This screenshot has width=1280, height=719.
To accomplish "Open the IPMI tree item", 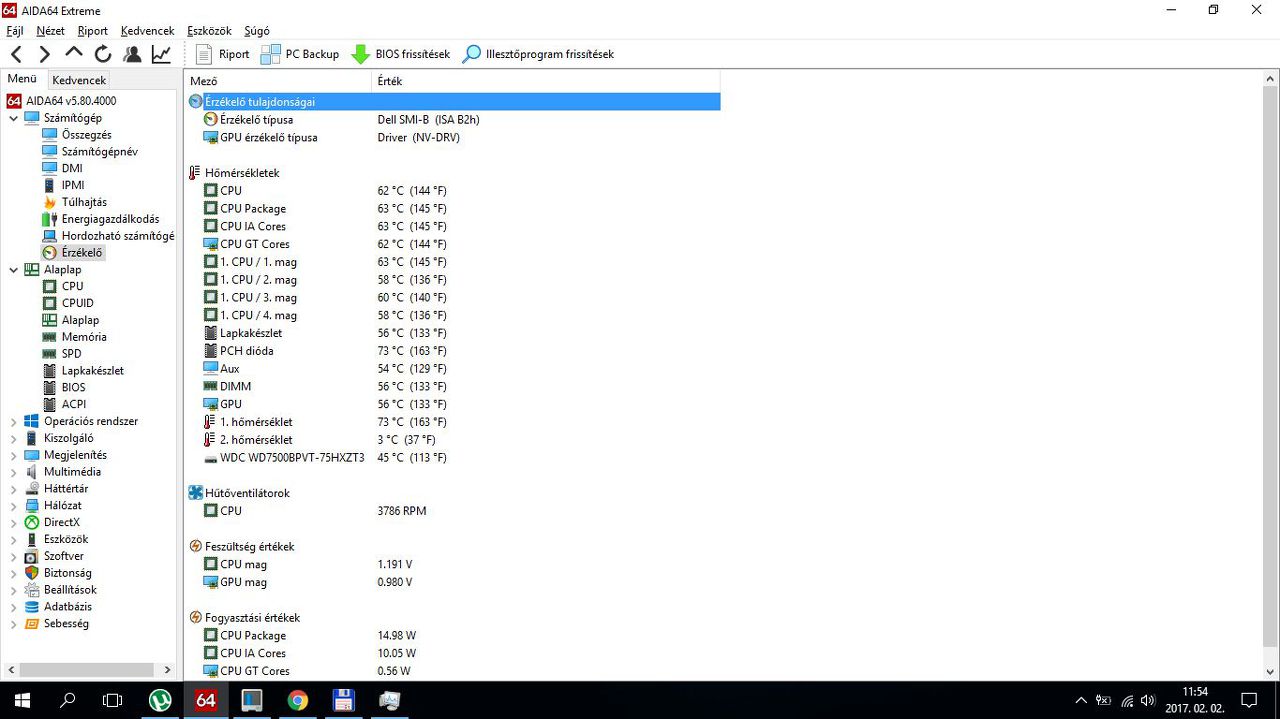I will [x=73, y=185].
